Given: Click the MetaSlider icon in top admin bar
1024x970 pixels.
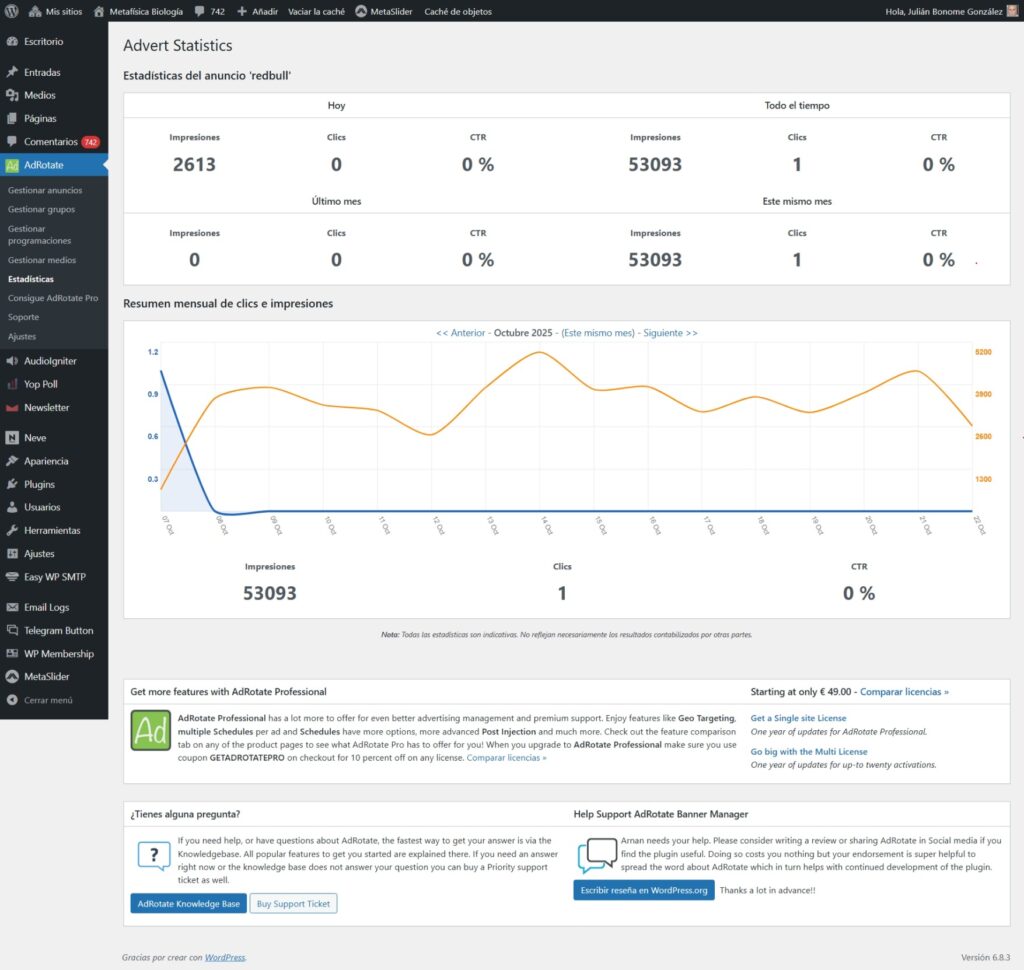Looking at the screenshot, I should [362, 11].
